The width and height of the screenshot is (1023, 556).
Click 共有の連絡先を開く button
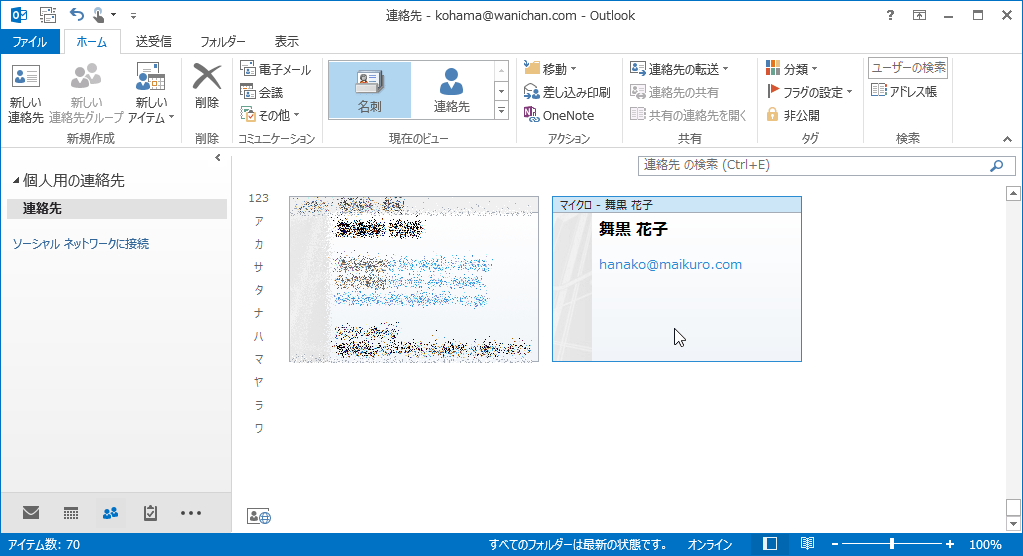tap(688, 115)
